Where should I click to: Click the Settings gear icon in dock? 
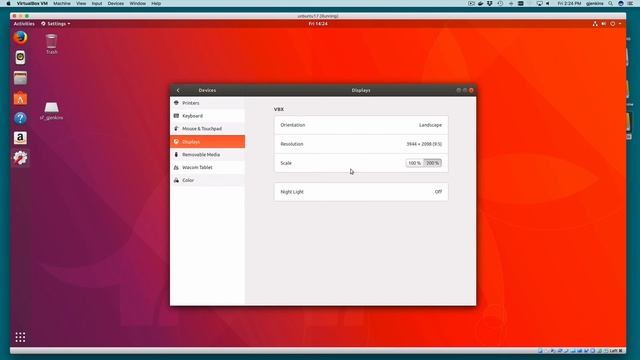point(20,158)
